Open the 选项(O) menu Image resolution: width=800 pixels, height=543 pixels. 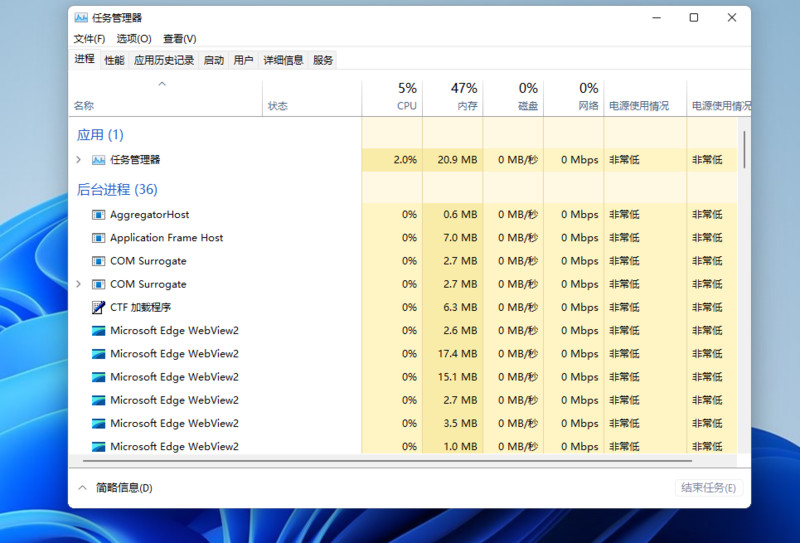(x=134, y=39)
